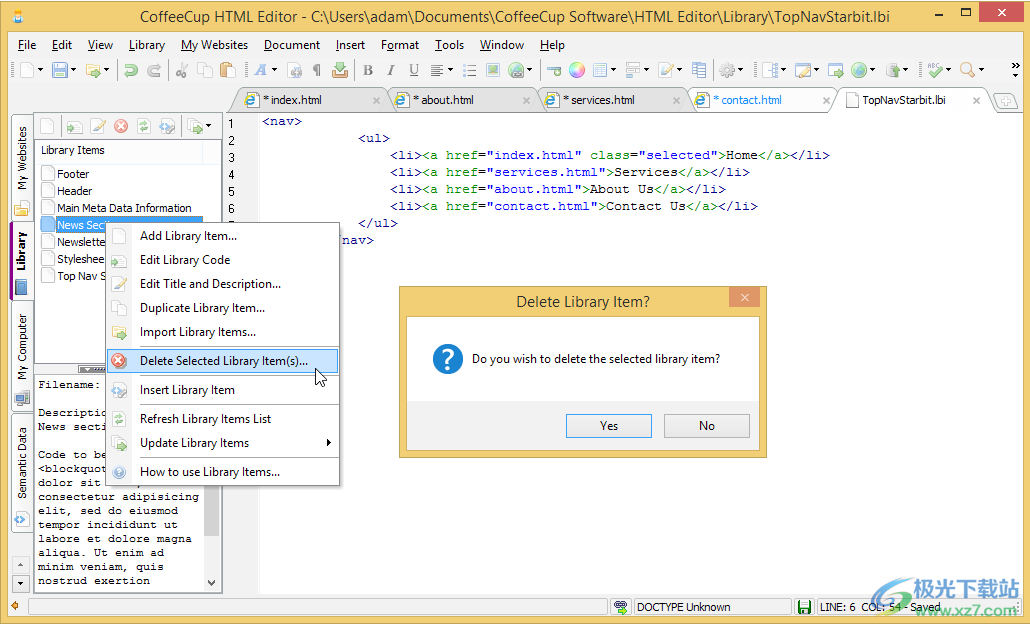The height and width of the screenshot is (627, 1030).
Task: Click No in Delete Library Item dialog
Action: click(x=707, y=426)
